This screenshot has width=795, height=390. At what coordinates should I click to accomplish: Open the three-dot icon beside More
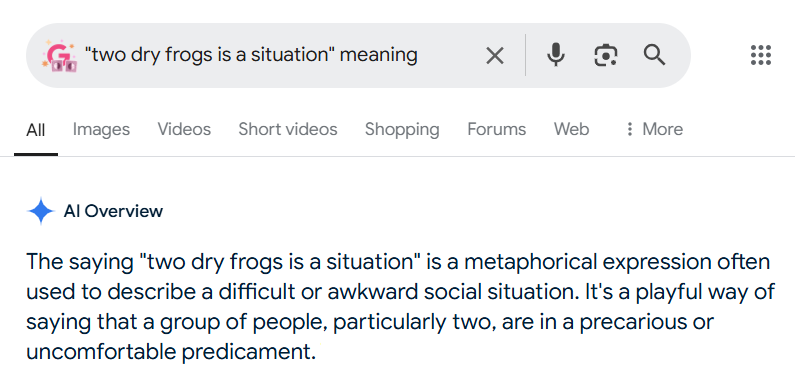(630, 129)
